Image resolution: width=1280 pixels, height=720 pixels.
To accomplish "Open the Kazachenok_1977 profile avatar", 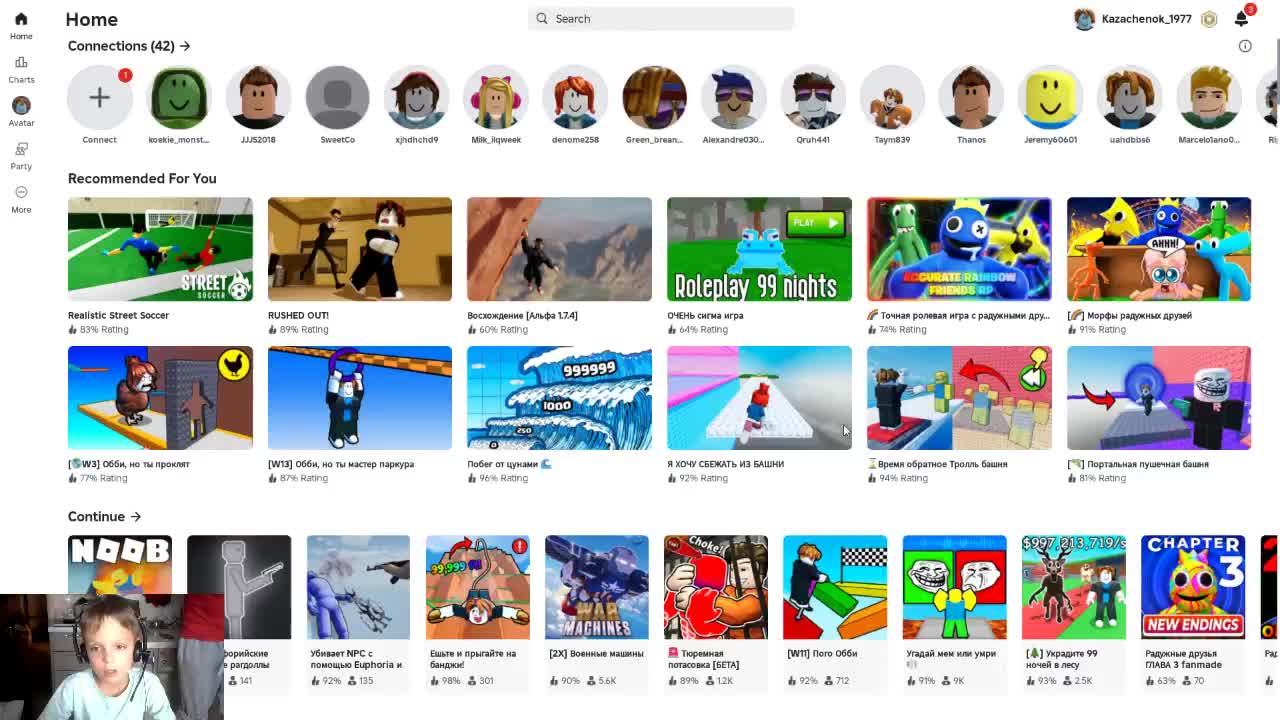I will click(x=1084, y=19).
